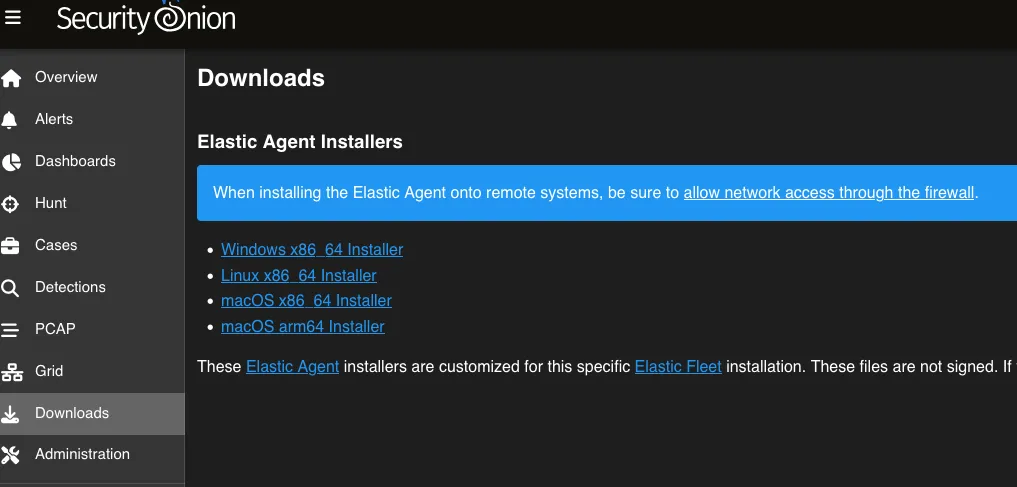Click the Dashboards pie chart icon
The height and width of the screenshot is (487, 1017).
coord(11,162)
